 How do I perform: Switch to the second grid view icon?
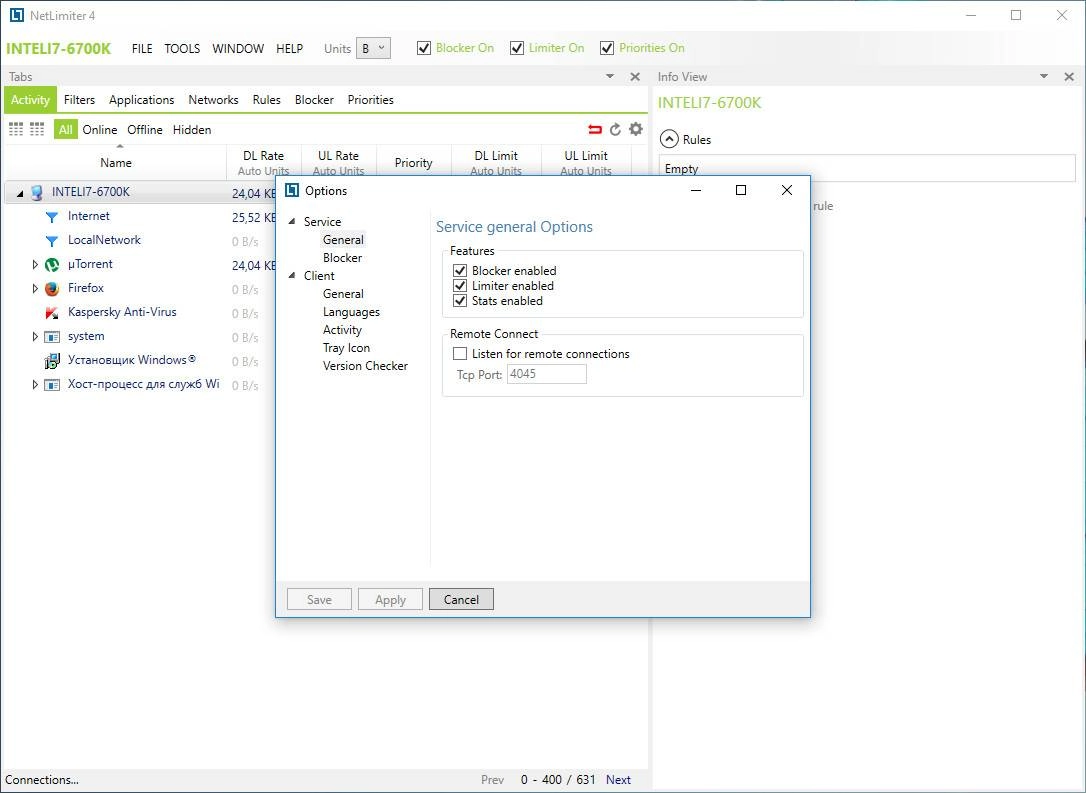[x=37, y=129]
